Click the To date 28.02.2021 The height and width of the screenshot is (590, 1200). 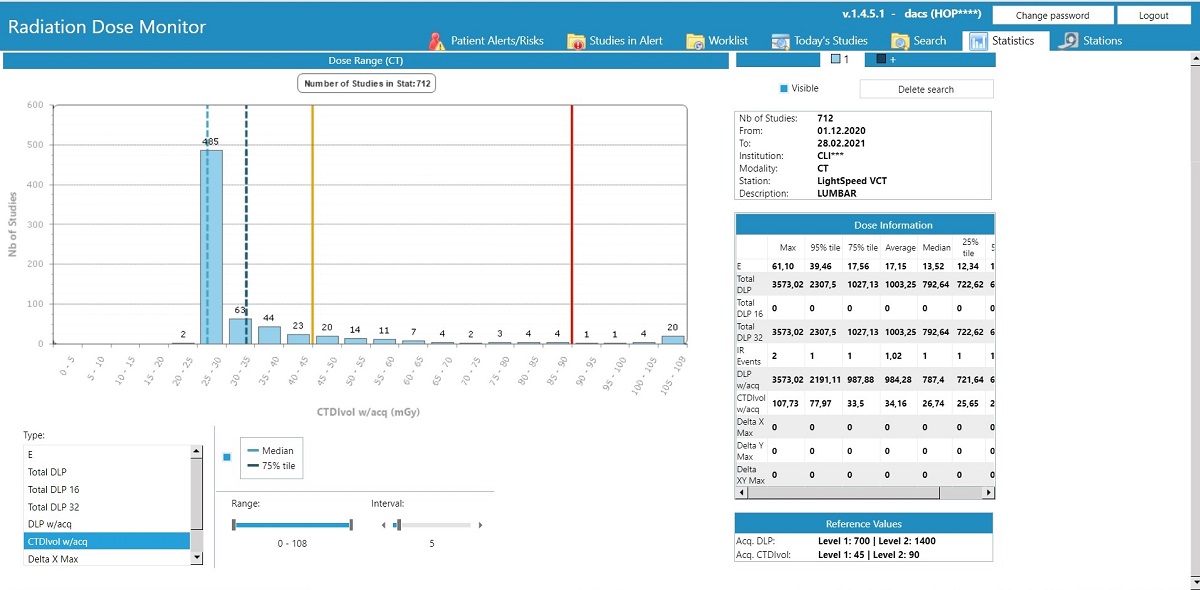click(841, 143)
